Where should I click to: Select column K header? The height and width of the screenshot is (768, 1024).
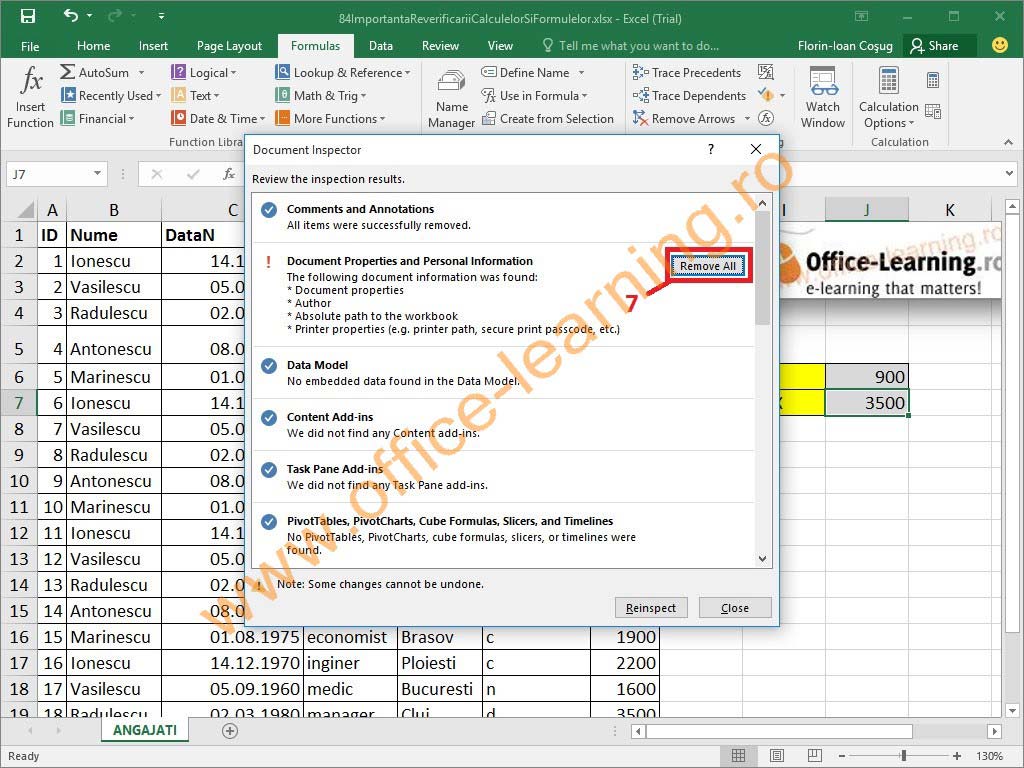point(950,210)
